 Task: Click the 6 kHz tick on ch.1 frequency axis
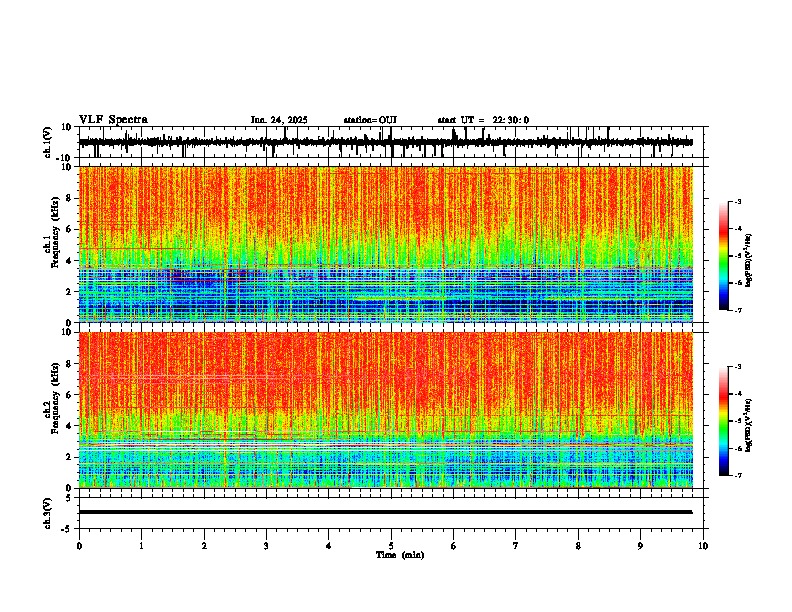point(69,229)
